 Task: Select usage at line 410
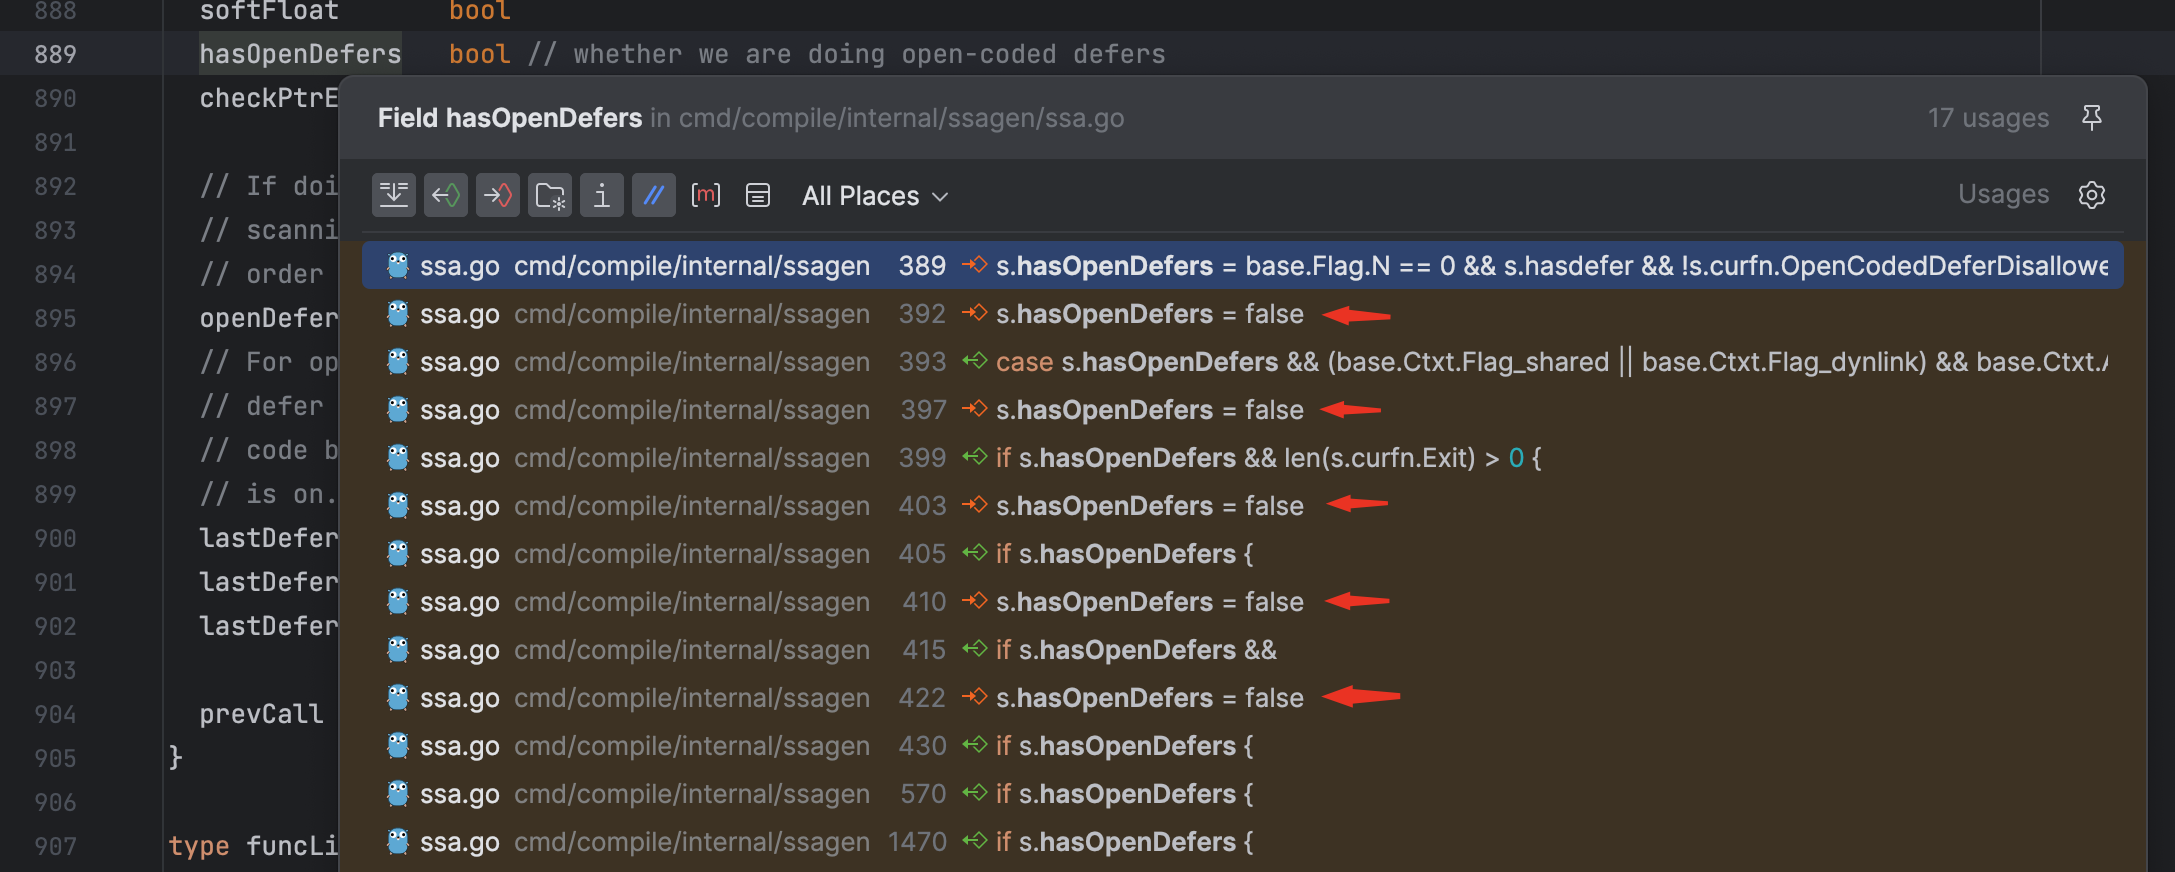[1242, 602]
